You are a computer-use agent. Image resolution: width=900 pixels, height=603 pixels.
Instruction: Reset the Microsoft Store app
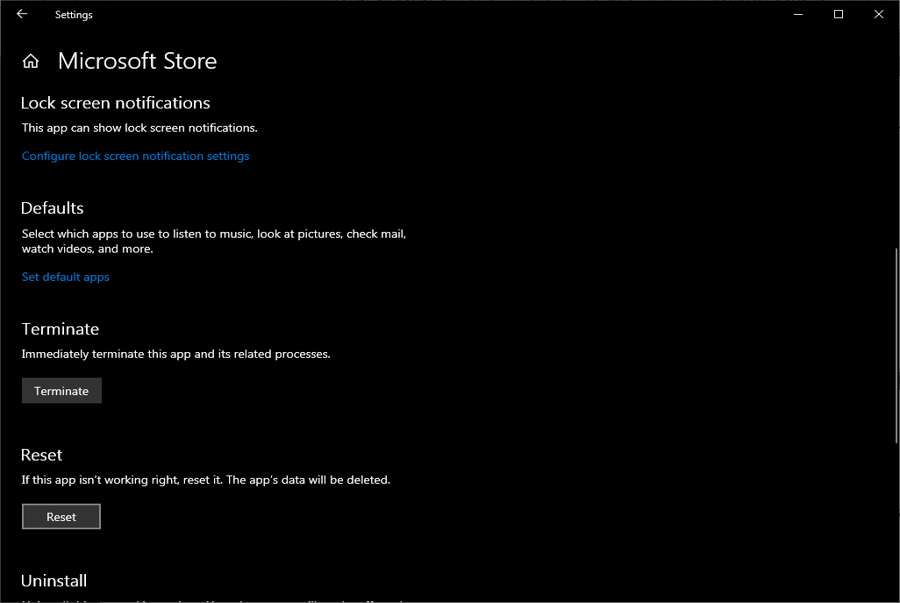pos(61,516)
